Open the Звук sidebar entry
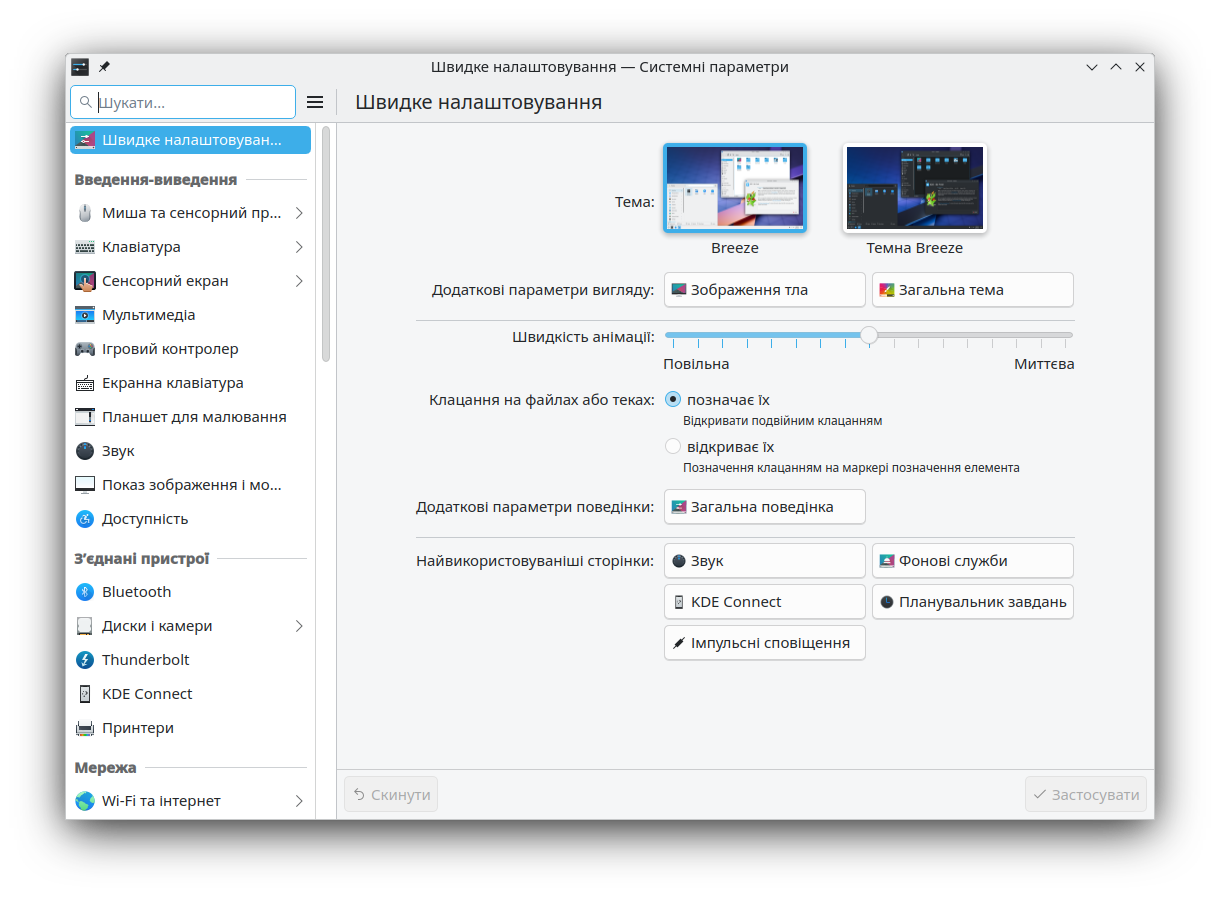Viewport: 1220px width, 897px height. 118,451
